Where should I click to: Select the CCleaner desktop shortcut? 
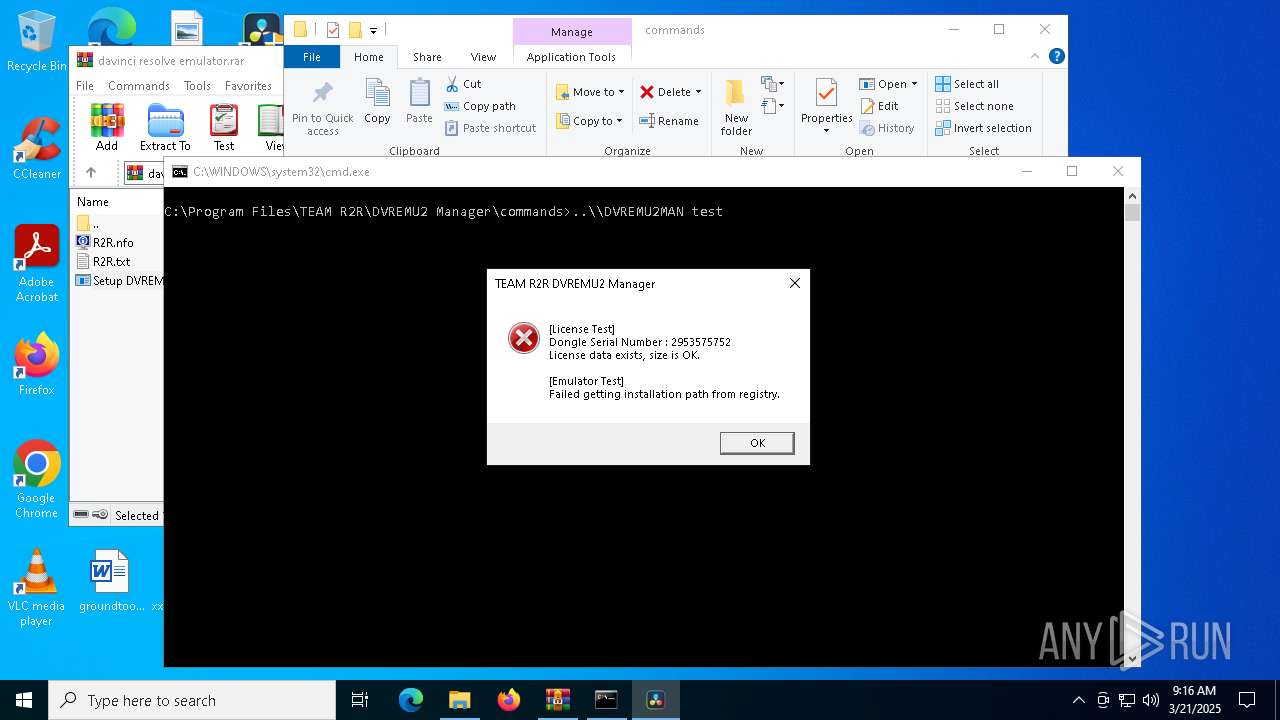[37, 148]
